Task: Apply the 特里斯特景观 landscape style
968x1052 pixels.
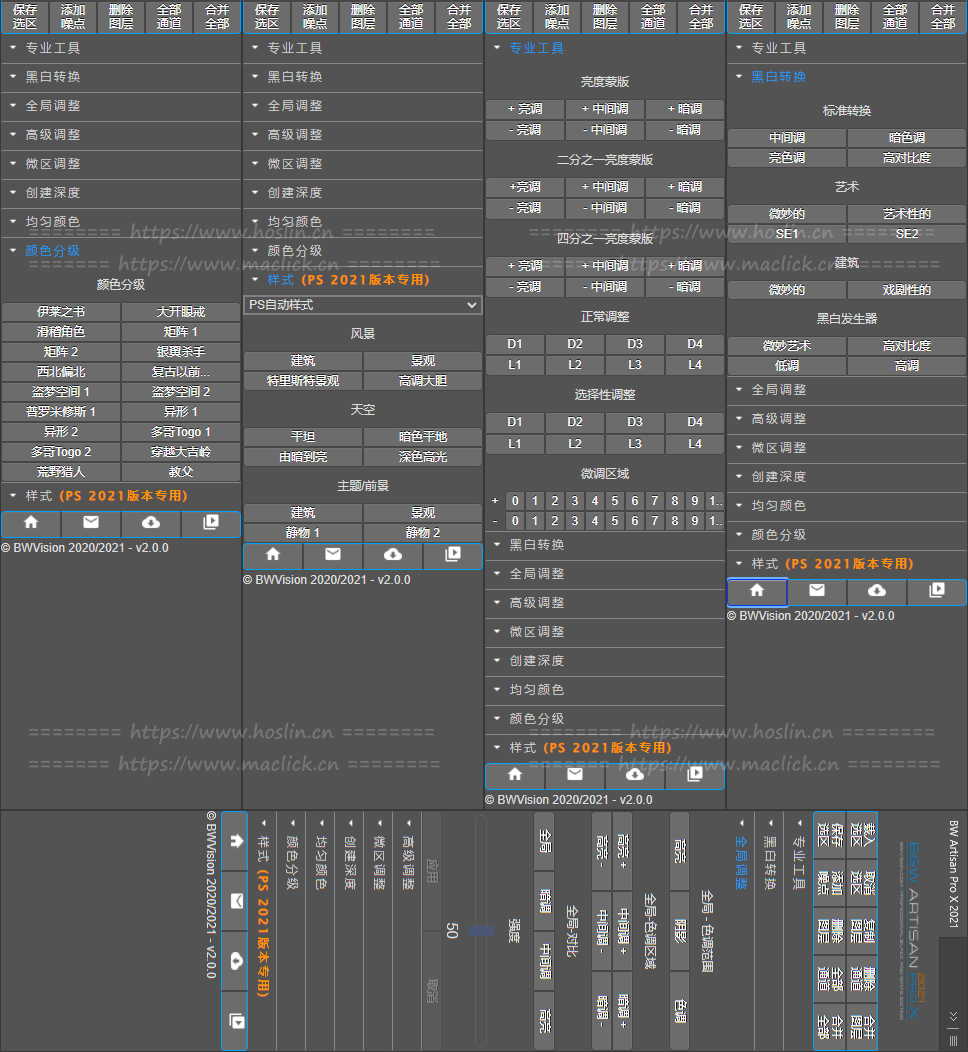Action: (x=302, y=381)
